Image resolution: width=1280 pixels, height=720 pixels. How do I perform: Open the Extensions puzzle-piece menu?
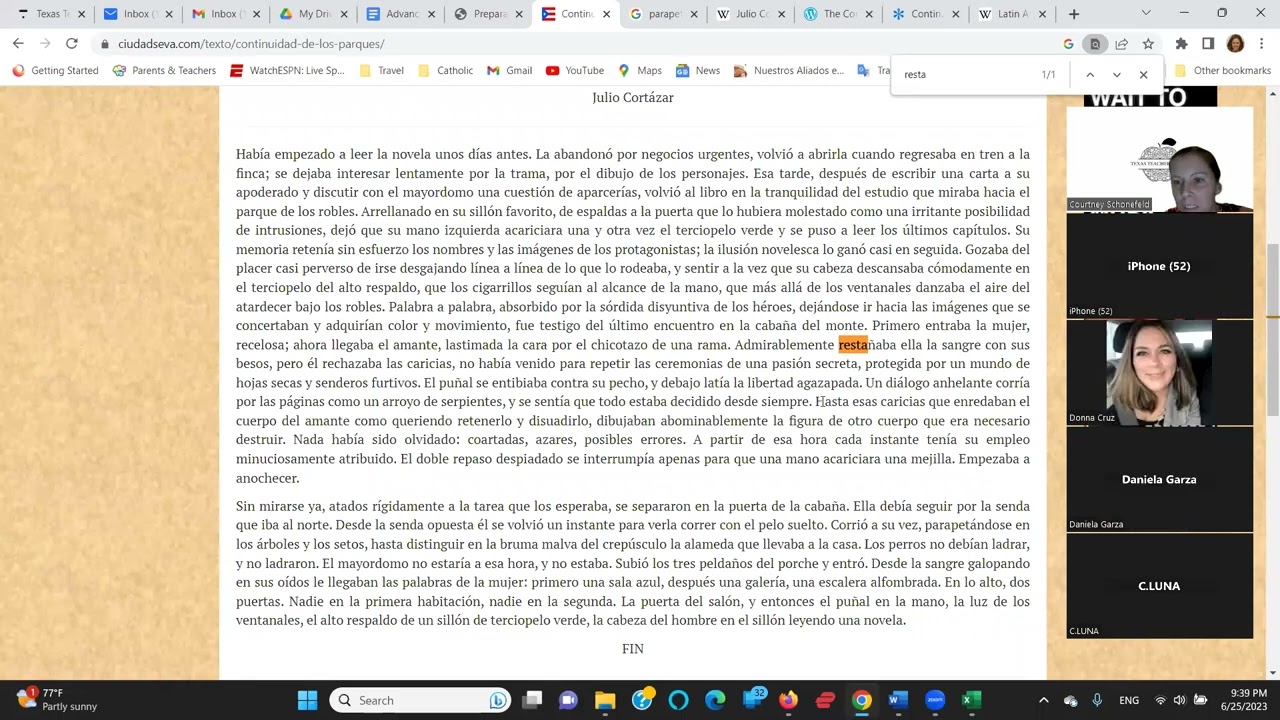click(x=1181, y=44)
